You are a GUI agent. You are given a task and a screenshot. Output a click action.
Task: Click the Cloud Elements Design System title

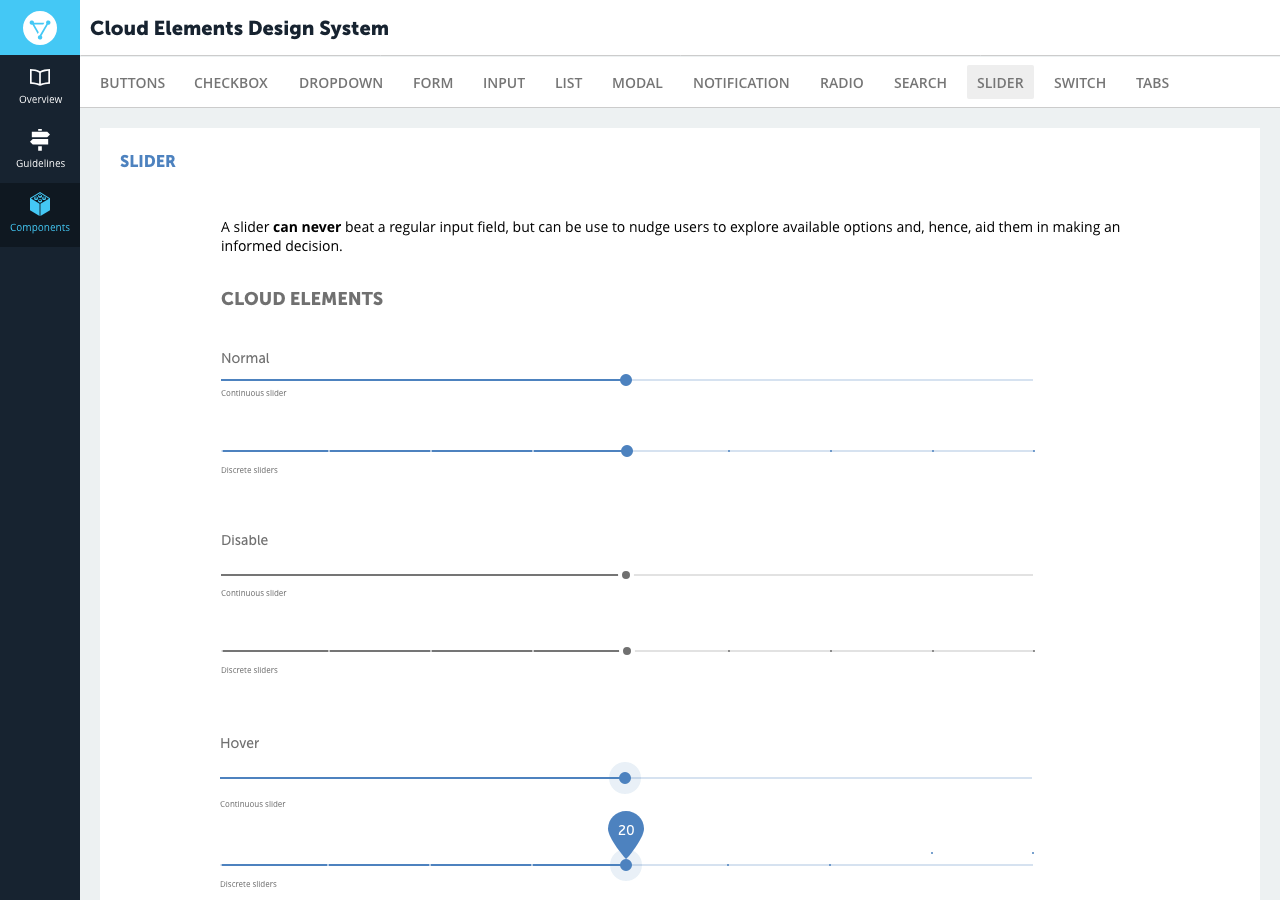(240, 28)
